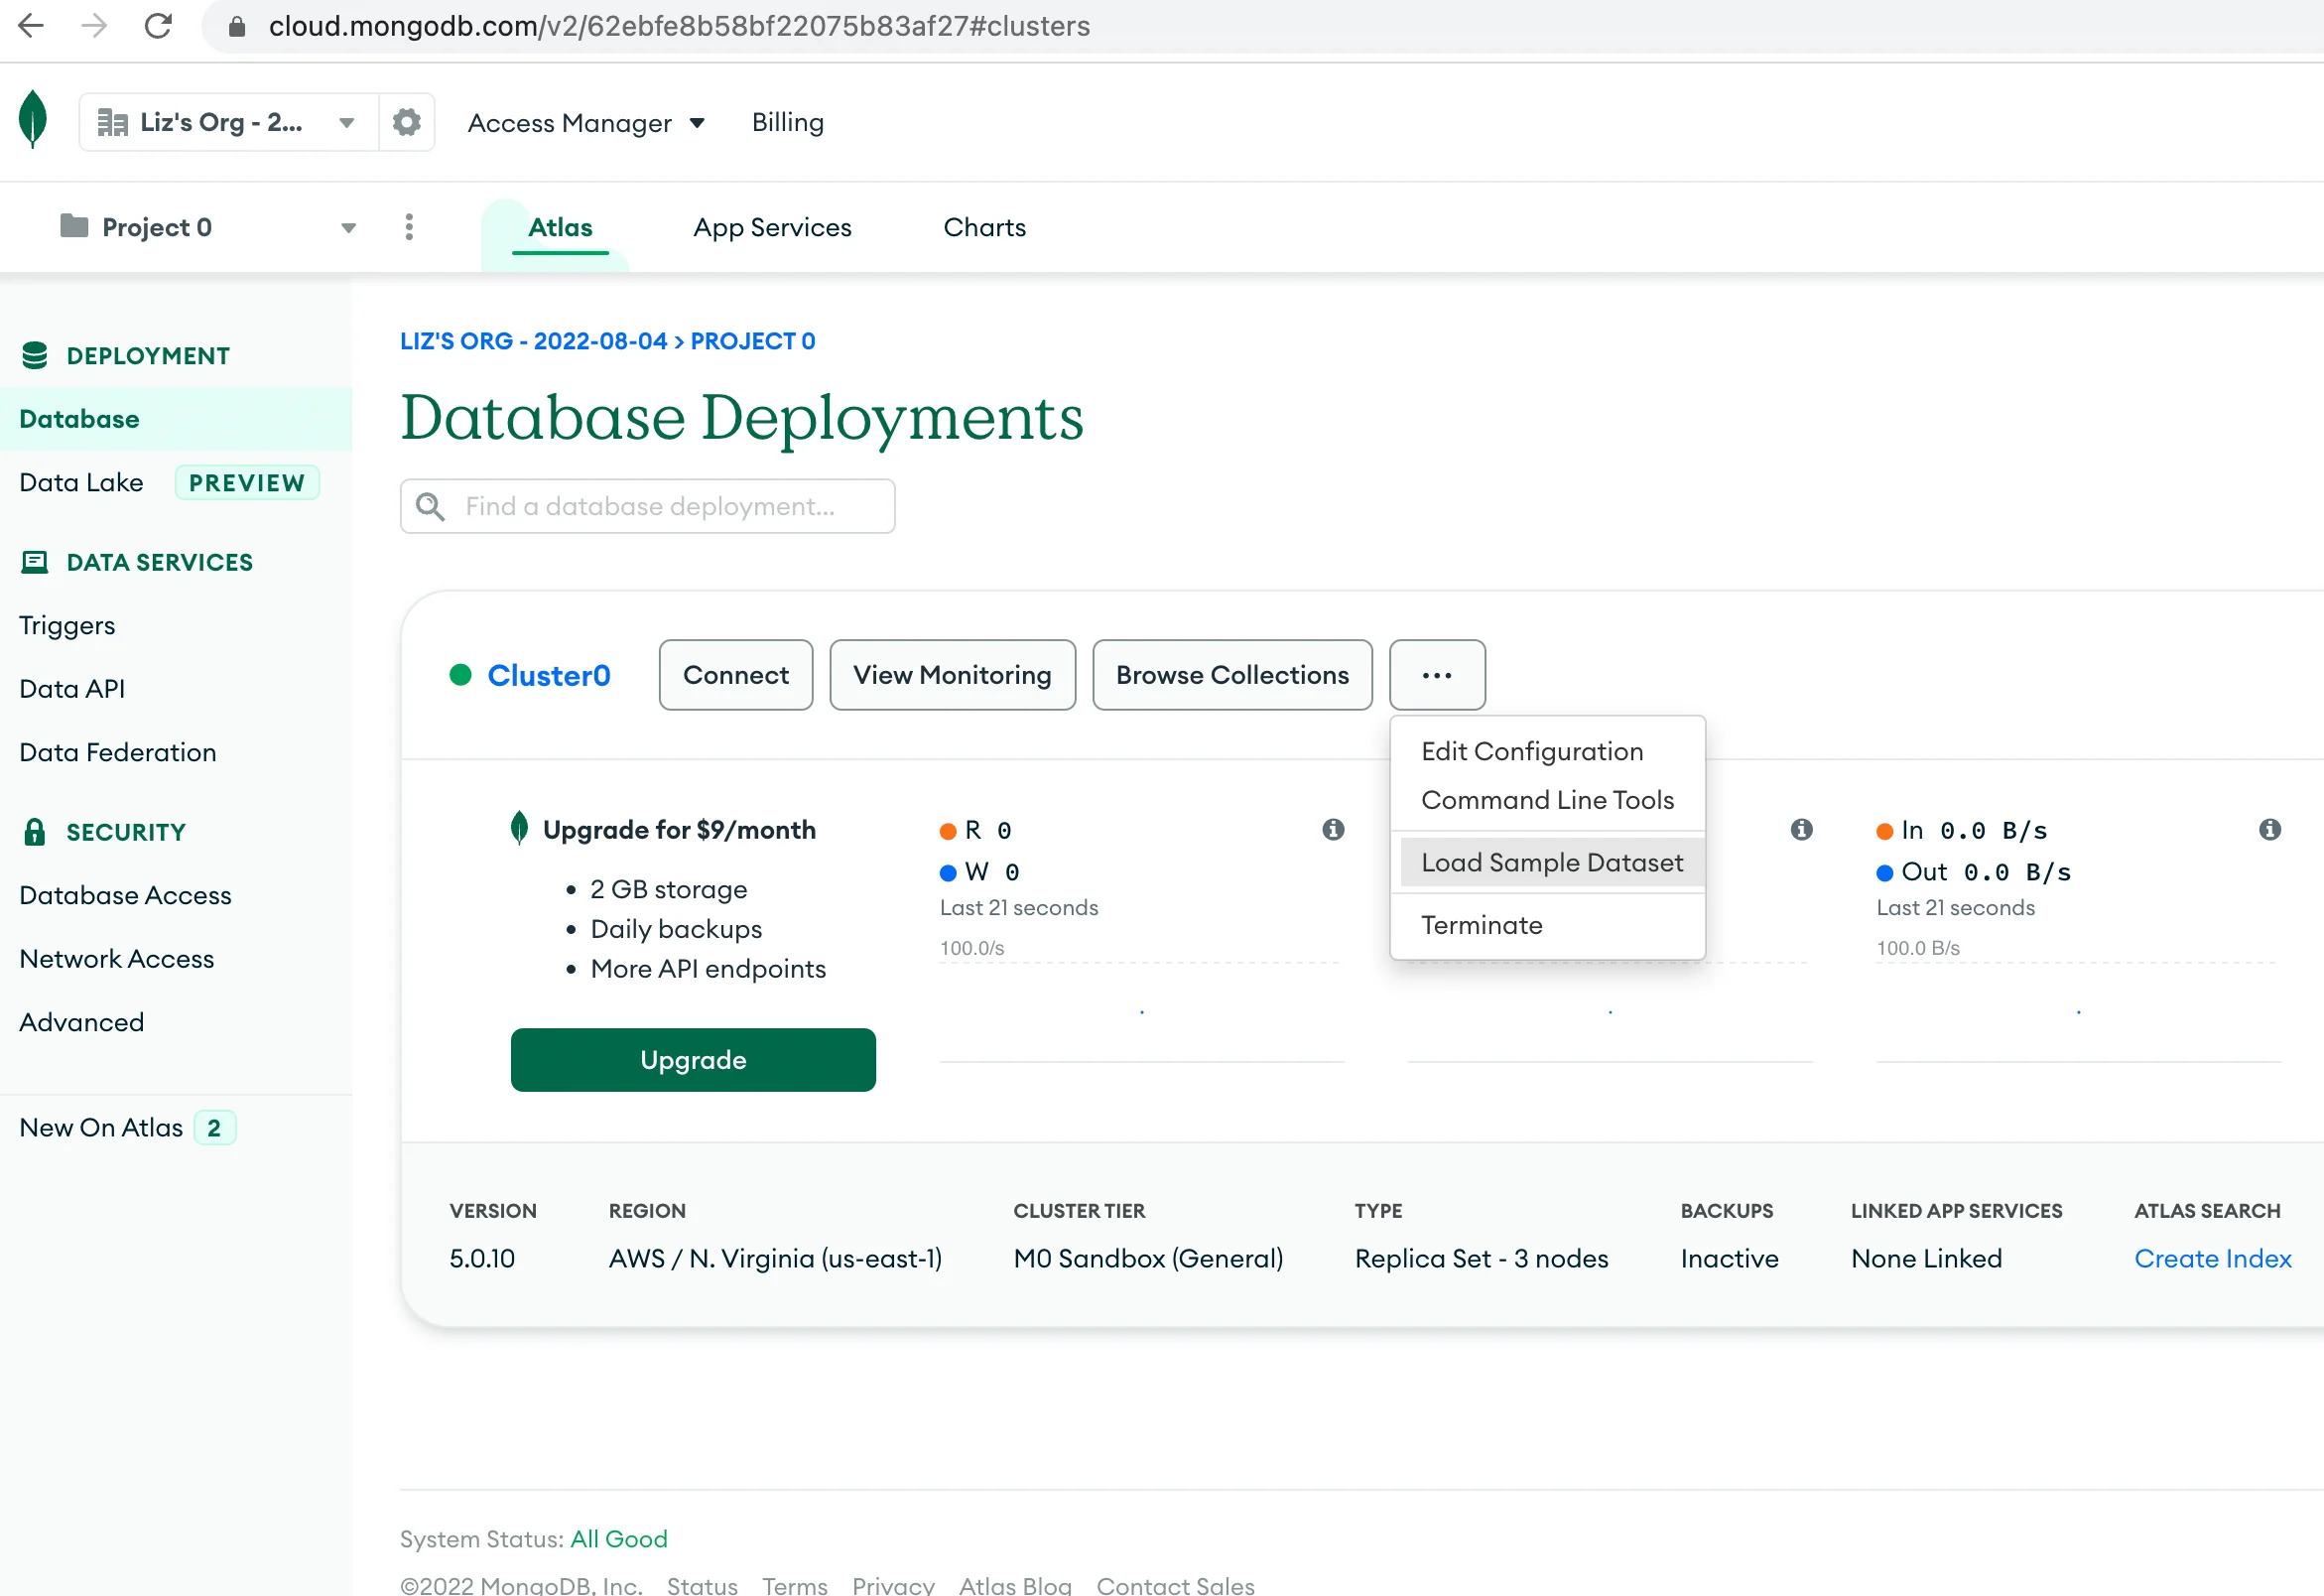Viewport: 2324px width, 1596px height.
Task: Click the green Cluster0 status dot
Action: coord(460,675)
